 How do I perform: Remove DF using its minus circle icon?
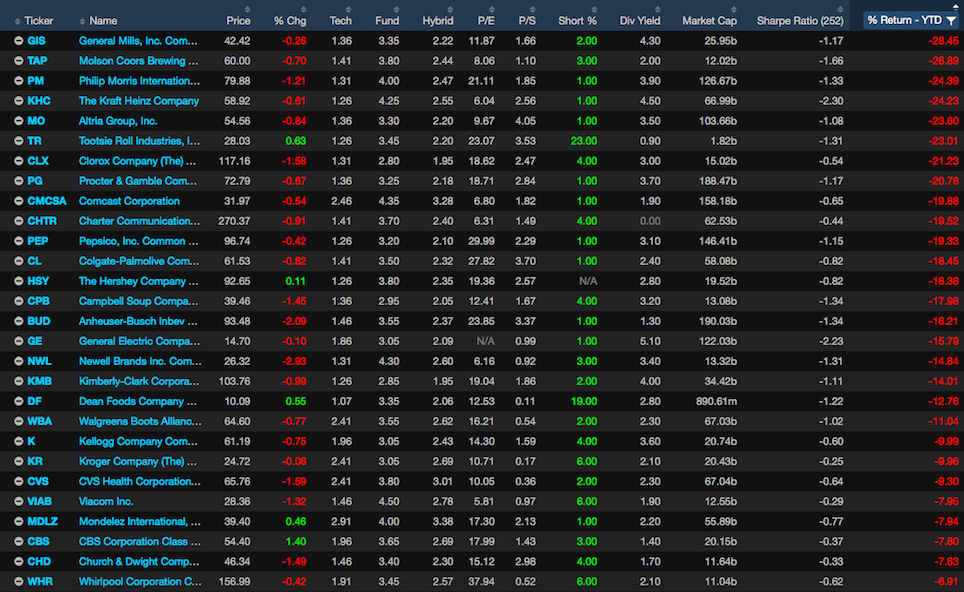[x=18, y=401]
